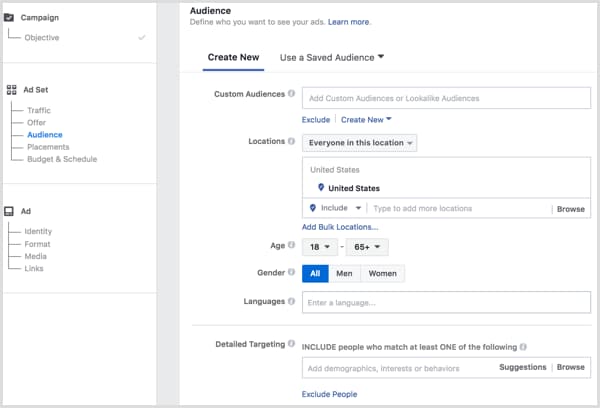Viewport: 600px width, 408px height.
Task: Click the Ad Set grid icon
Action: point(10,90)
